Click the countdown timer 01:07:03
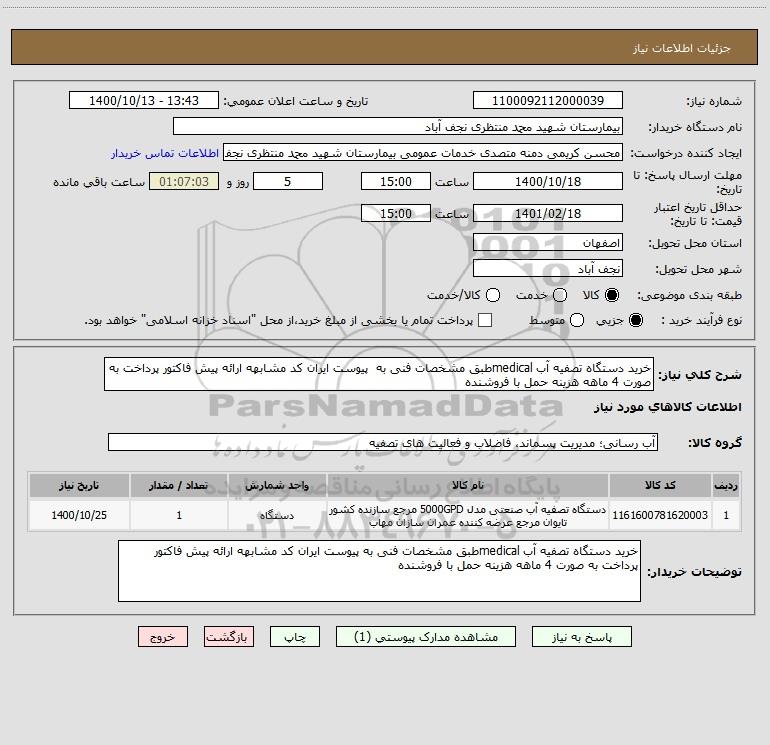This screenshot has height=745, width=770. 184,181
